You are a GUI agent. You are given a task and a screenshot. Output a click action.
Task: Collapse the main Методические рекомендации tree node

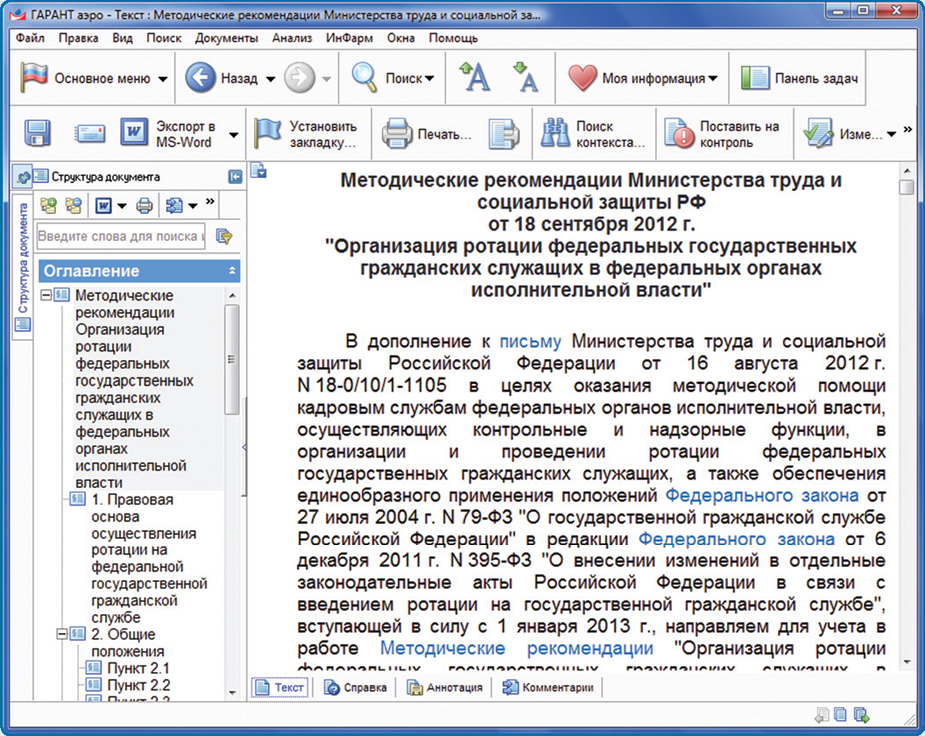coord(46,296)
